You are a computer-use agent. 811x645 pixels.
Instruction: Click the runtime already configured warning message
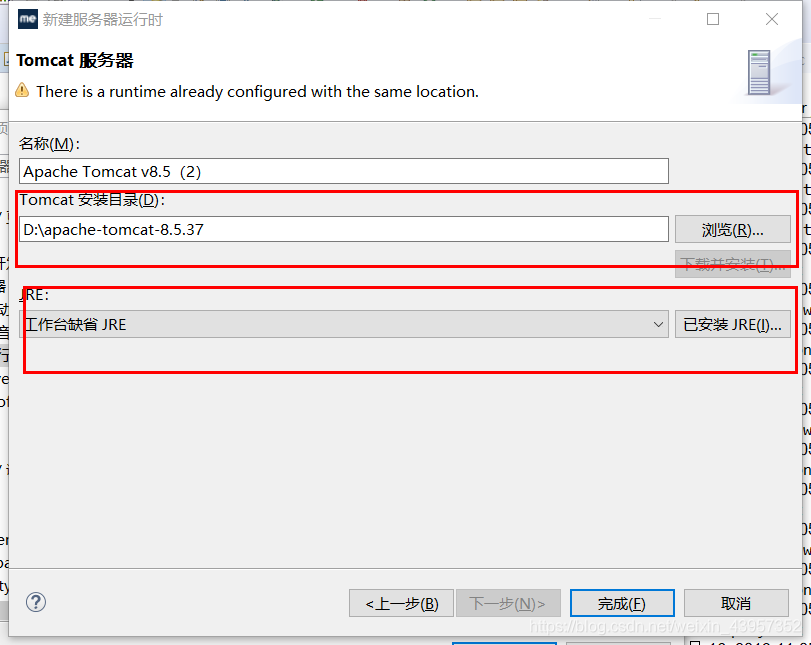tap(258, 92)
